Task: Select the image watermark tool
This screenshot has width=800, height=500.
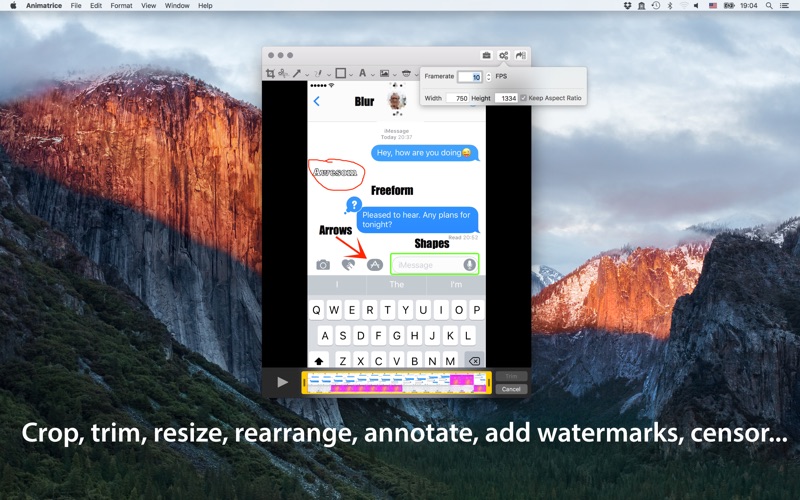Action: coord(384,73)
